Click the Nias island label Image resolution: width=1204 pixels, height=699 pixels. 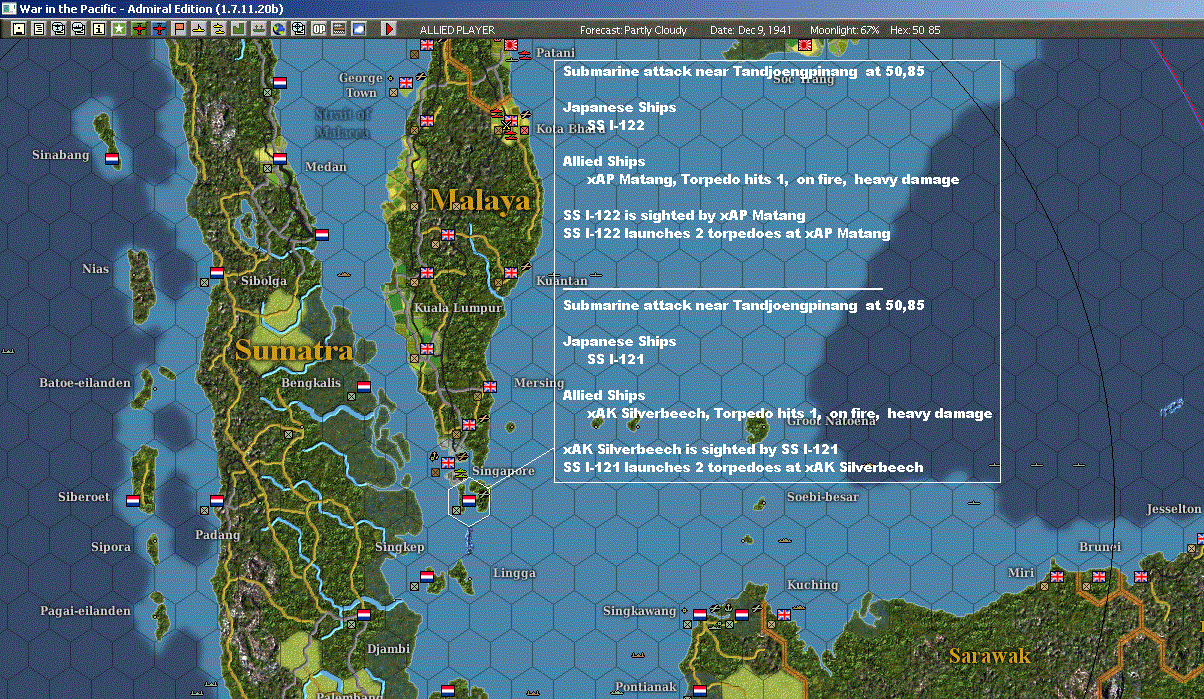(96, 269)
